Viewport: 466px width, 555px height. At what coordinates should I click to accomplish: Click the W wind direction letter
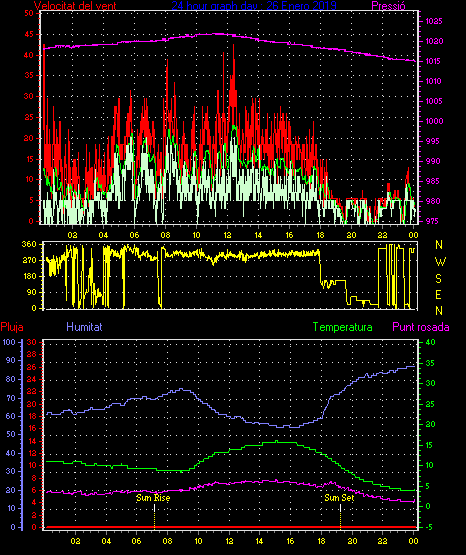(440, 262)
